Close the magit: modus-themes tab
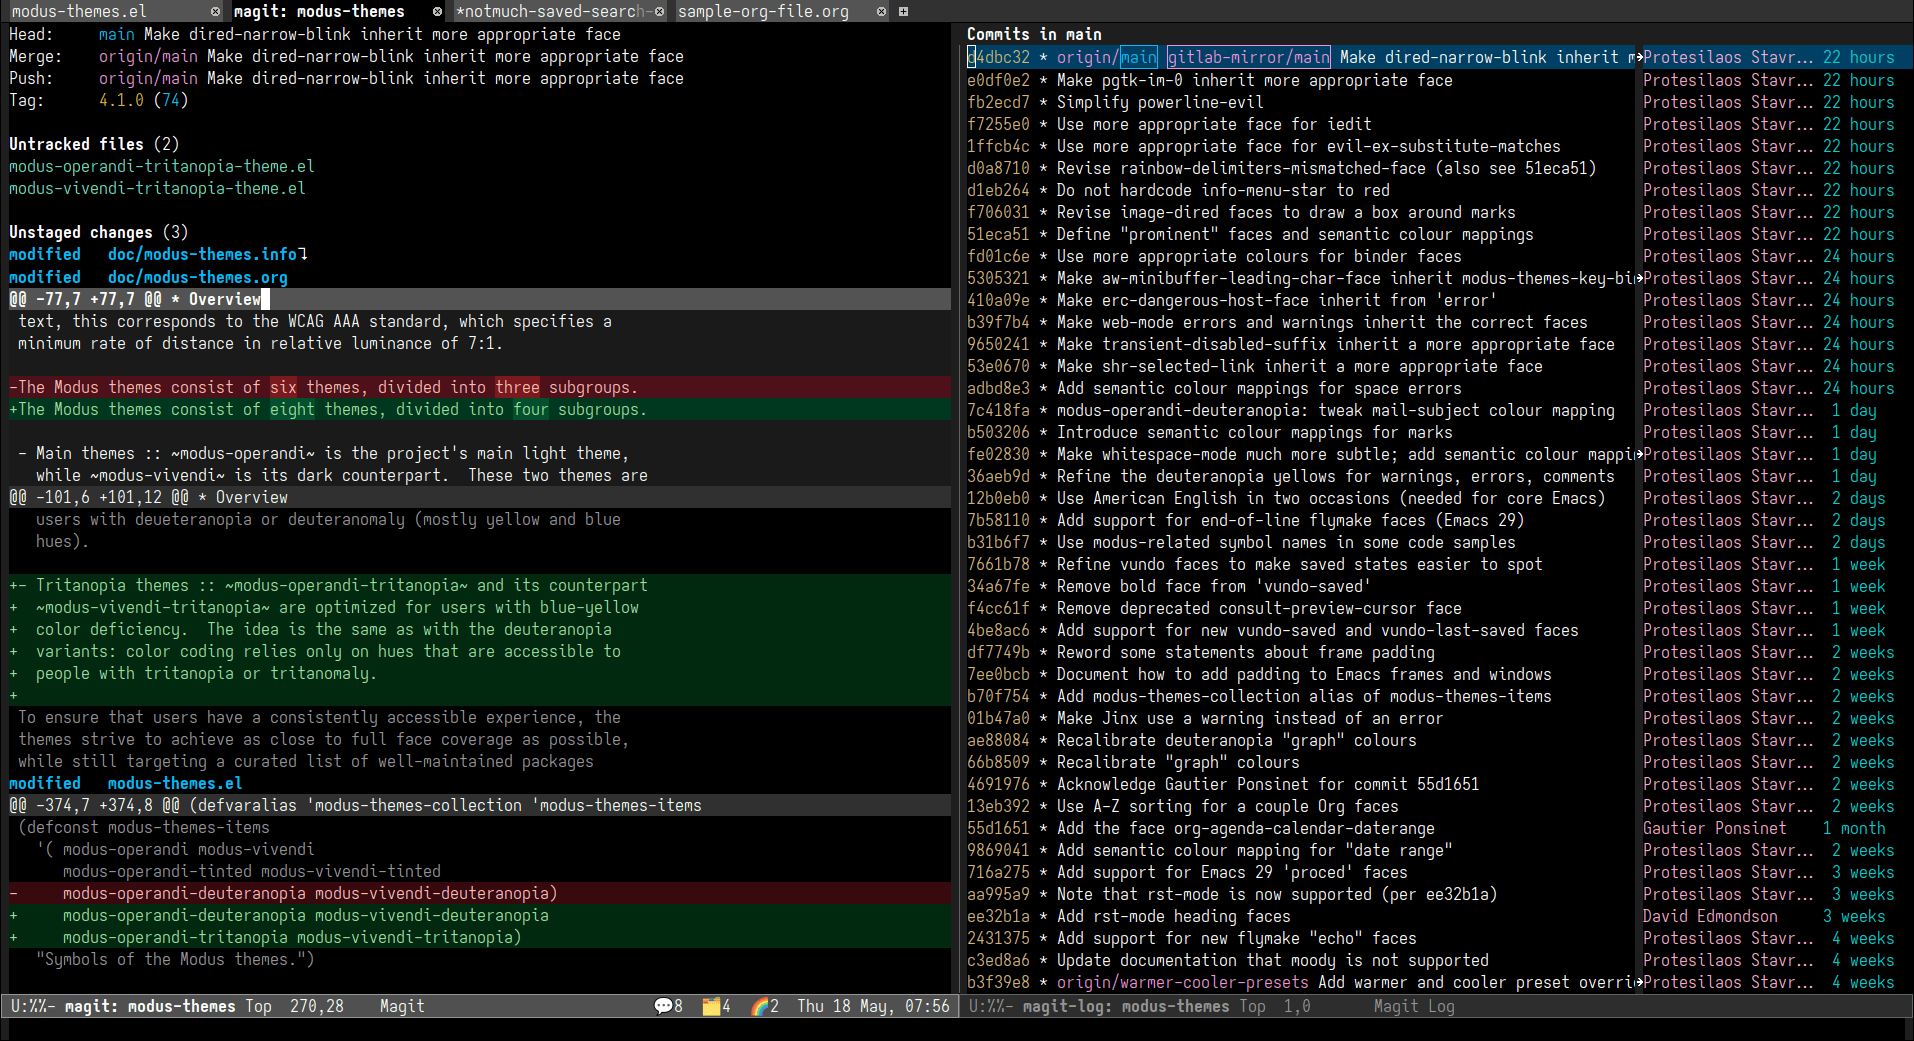The image size is (1914, 1041). (x=437, y=12)
